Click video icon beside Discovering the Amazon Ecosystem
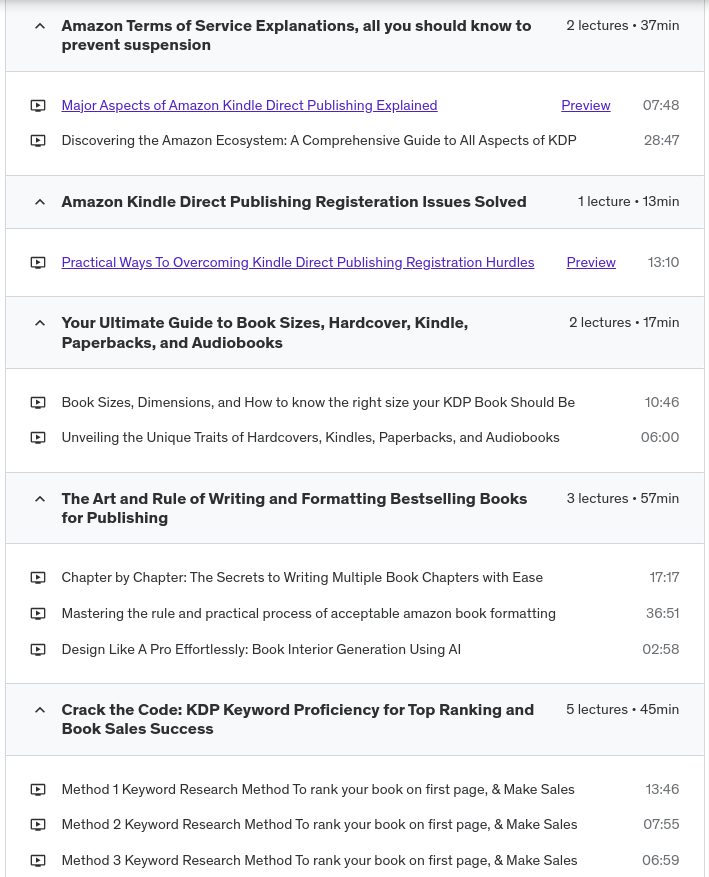Screen dimensions: 709x877 click(38, 141)
